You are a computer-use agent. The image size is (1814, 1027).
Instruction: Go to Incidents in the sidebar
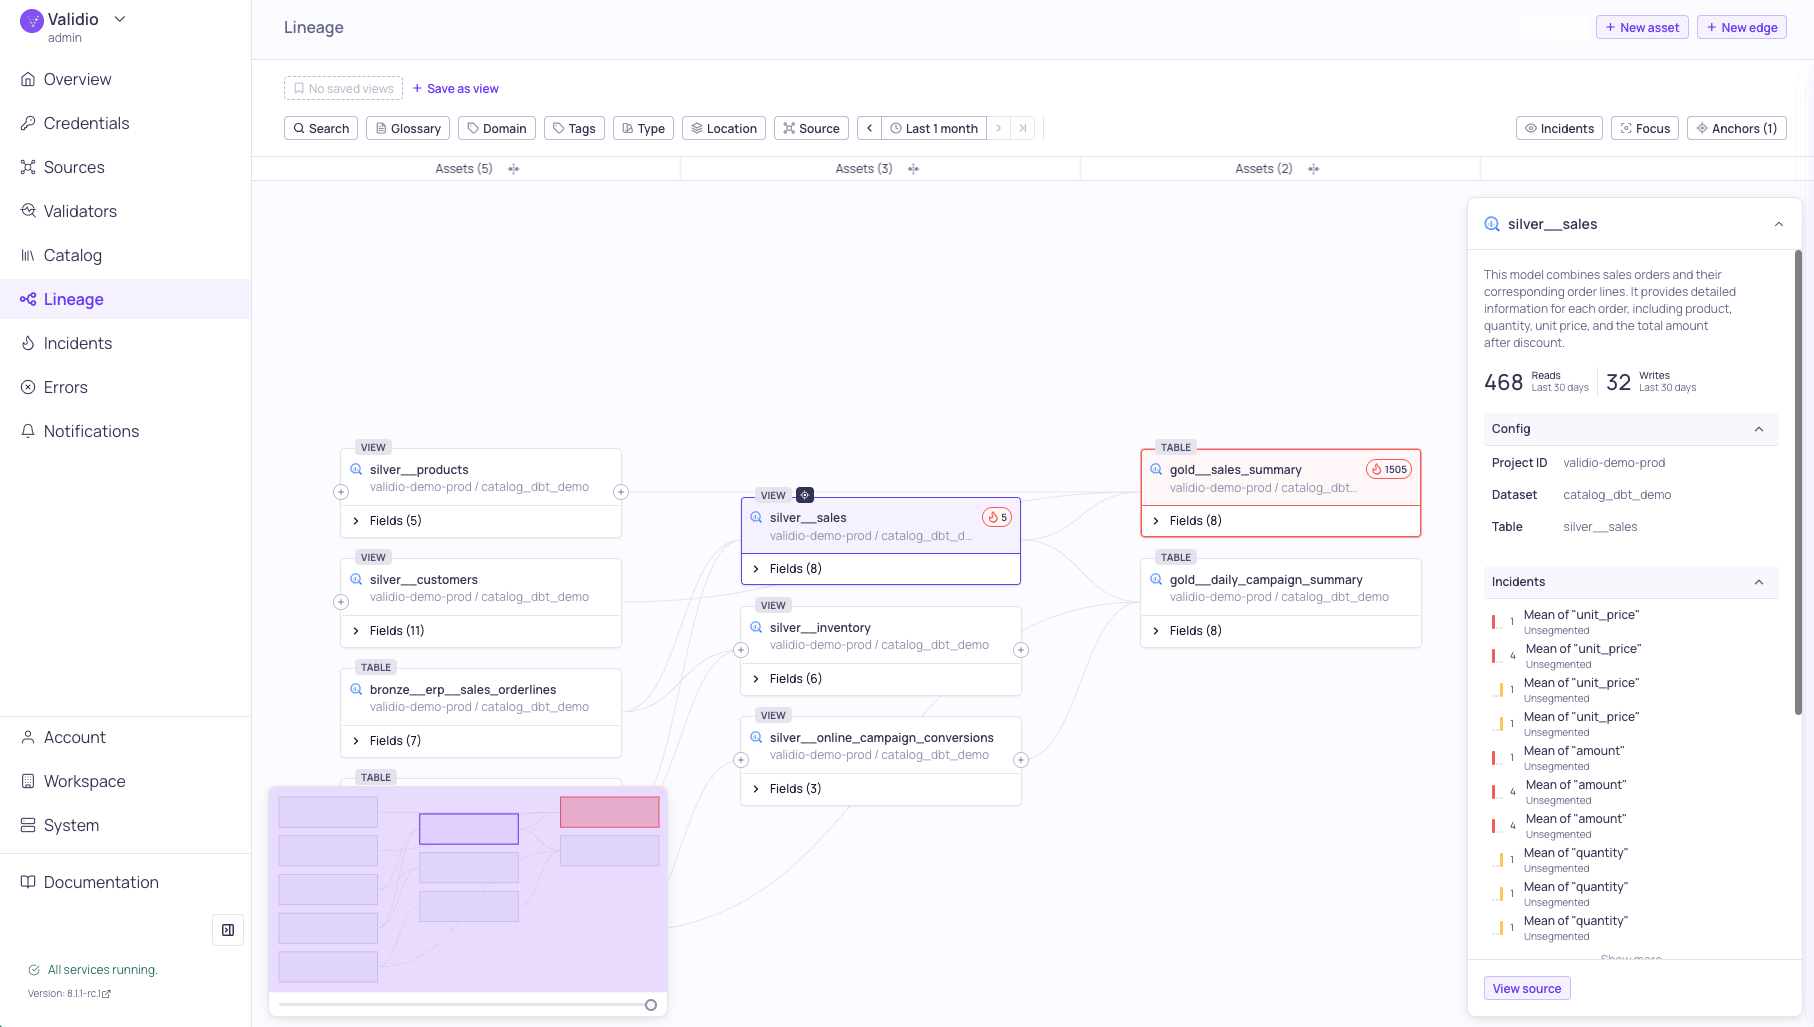click(x=126, y=343)
